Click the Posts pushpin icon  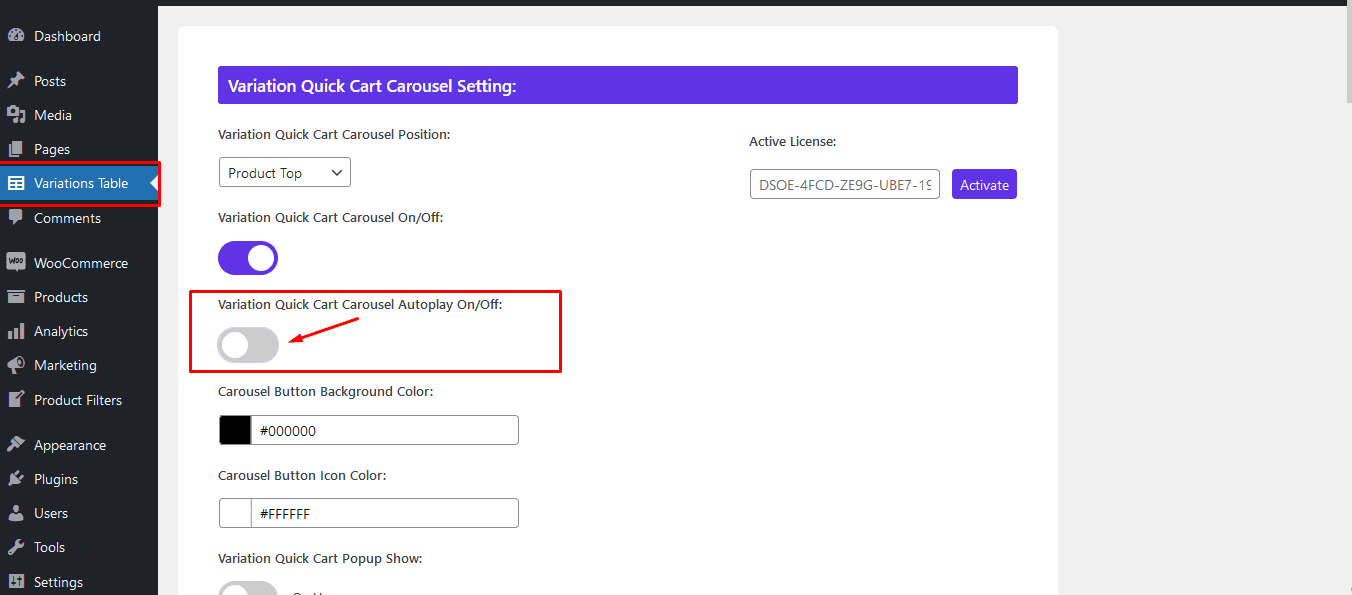[16, 81]
